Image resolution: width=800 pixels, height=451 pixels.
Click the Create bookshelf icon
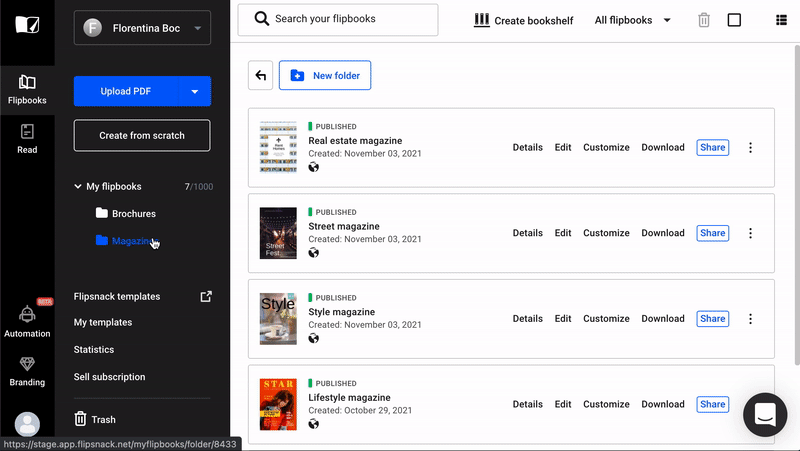[x=482, y=20]
